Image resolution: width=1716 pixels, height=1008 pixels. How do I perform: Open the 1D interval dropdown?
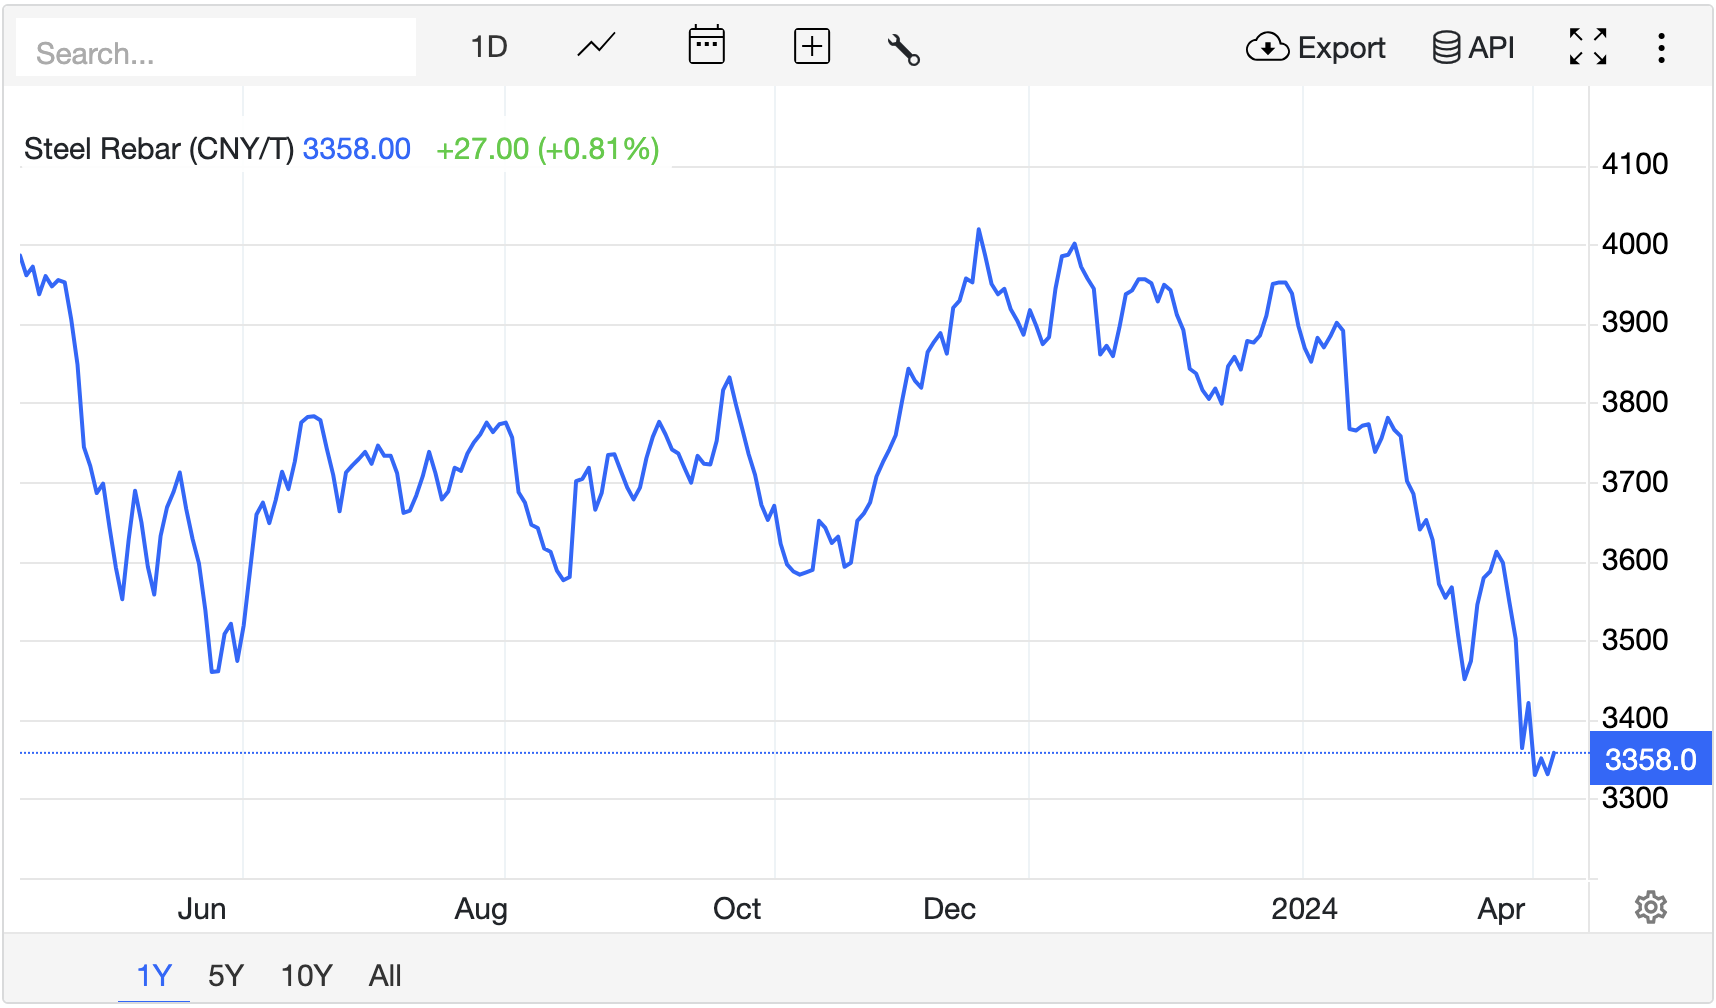point(489,47)
